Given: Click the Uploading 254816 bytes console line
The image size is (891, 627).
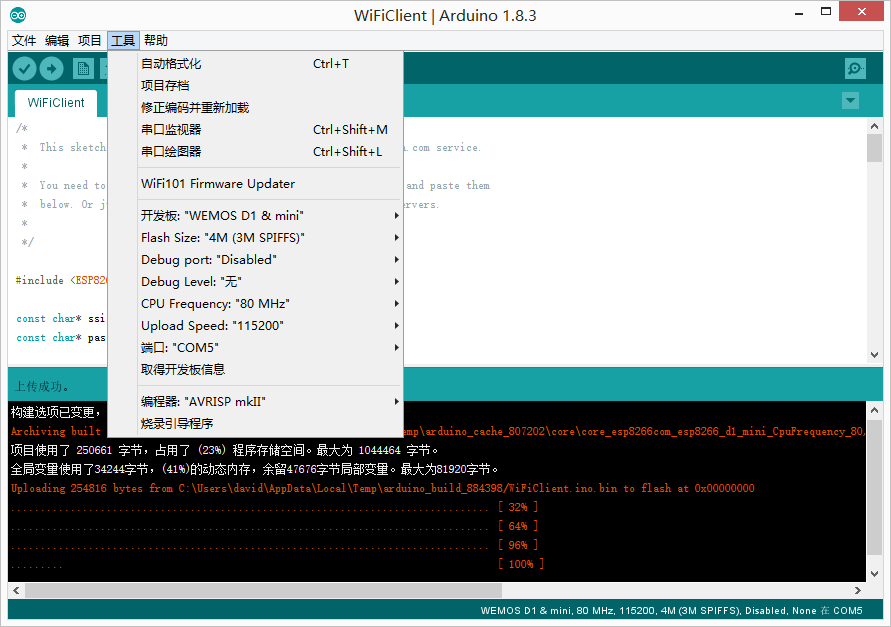Looking at the screenshot, I should click(382, 488).
